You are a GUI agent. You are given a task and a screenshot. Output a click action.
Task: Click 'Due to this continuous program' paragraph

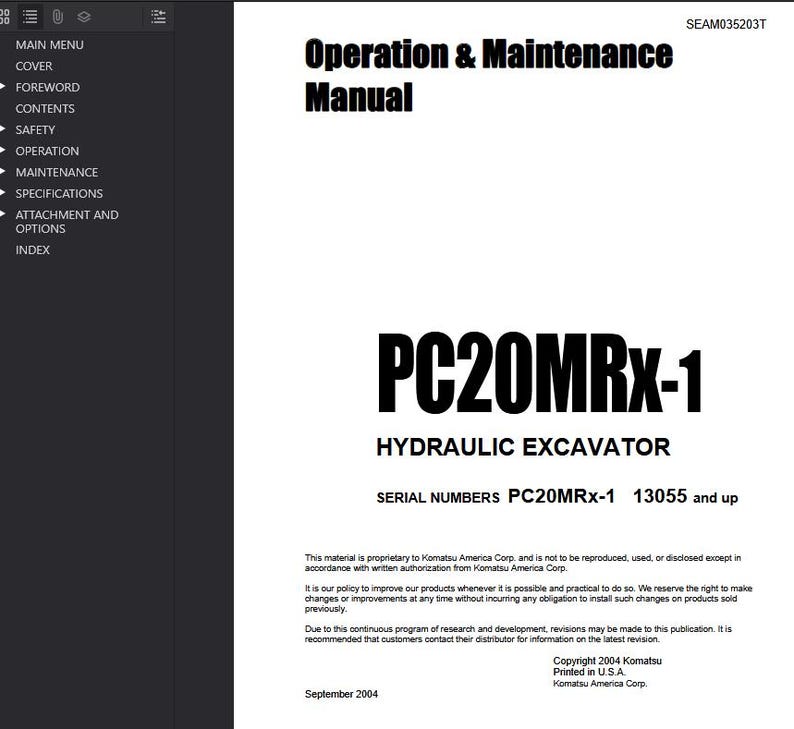pyautogui.click(x=518, y=634)
